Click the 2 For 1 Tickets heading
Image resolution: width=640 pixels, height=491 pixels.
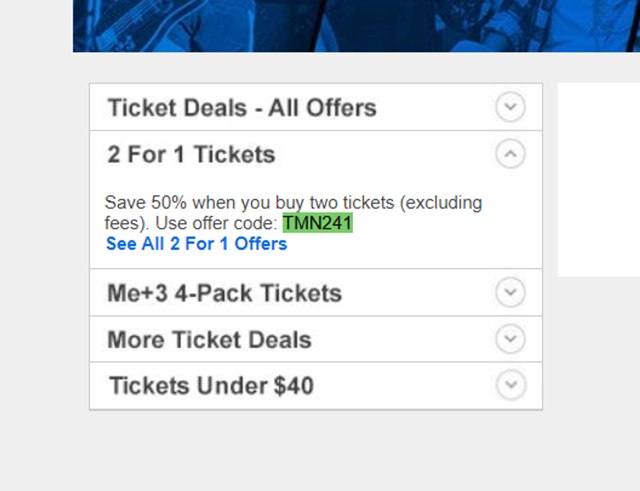tap(191, 155)
